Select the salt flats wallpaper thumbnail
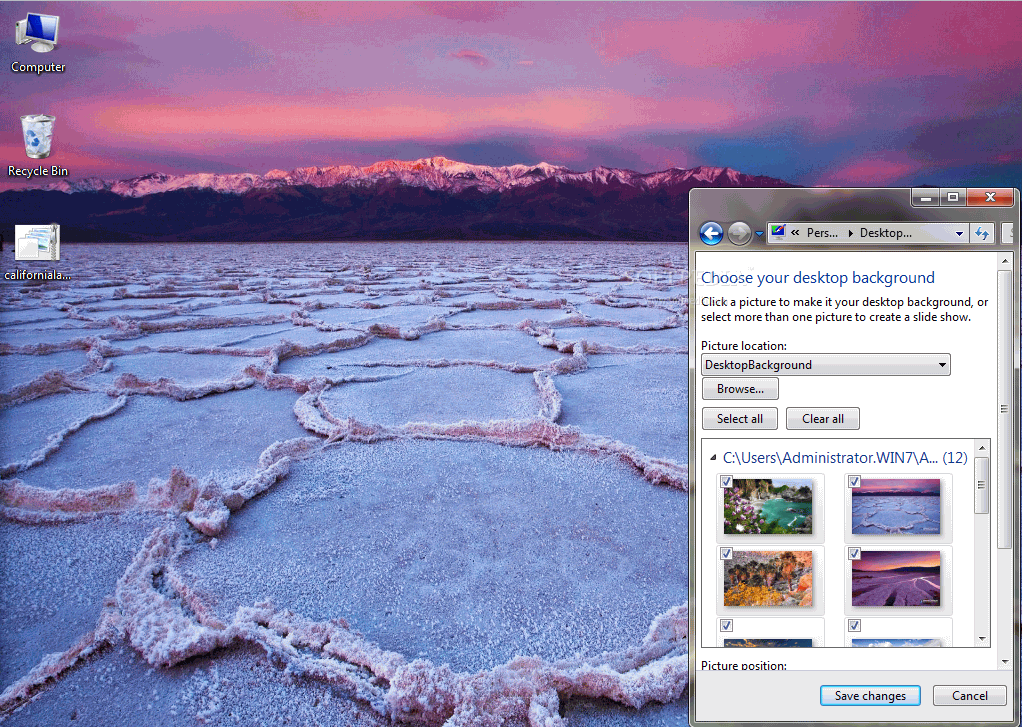Screen dimensions: 1022x727 (x=897, y=507)
